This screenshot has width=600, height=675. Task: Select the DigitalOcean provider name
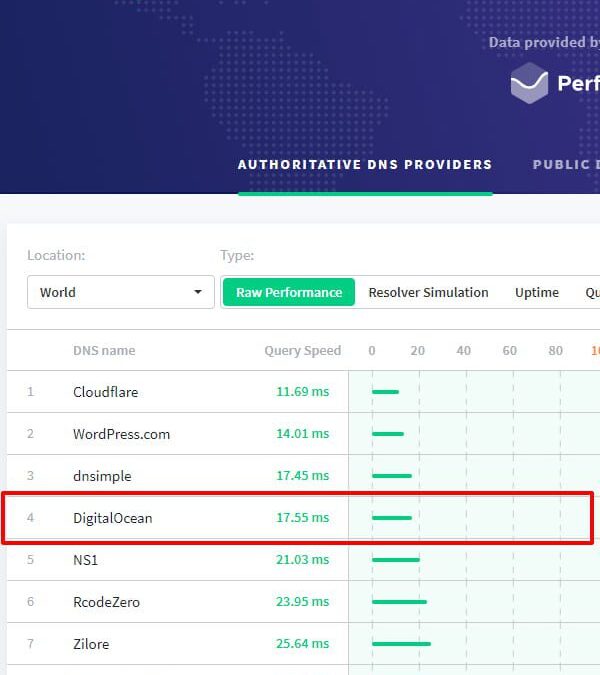113,518
